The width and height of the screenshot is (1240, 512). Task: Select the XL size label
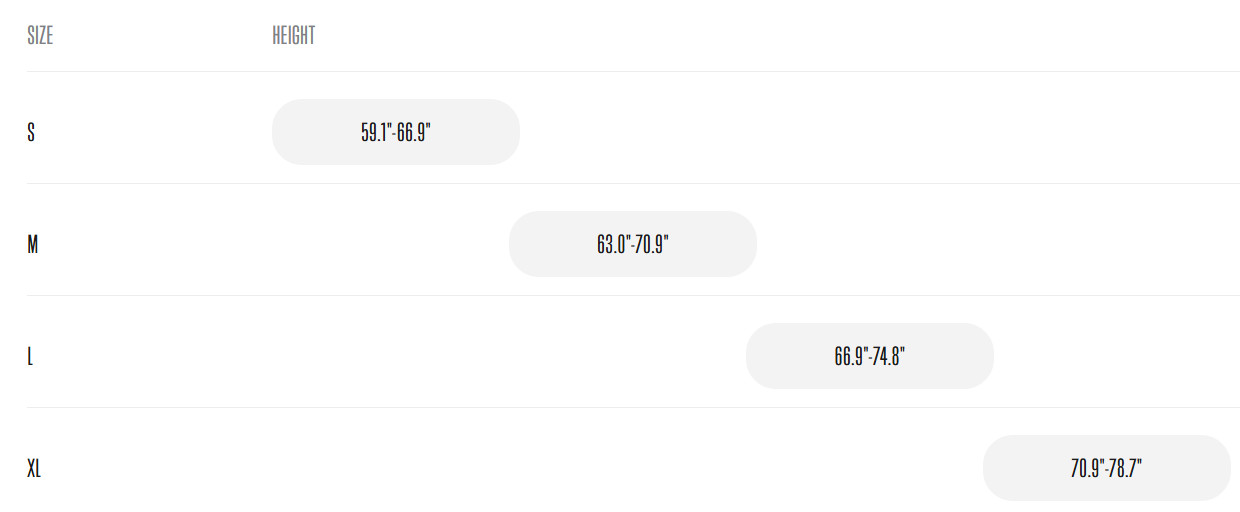(34, 468)
